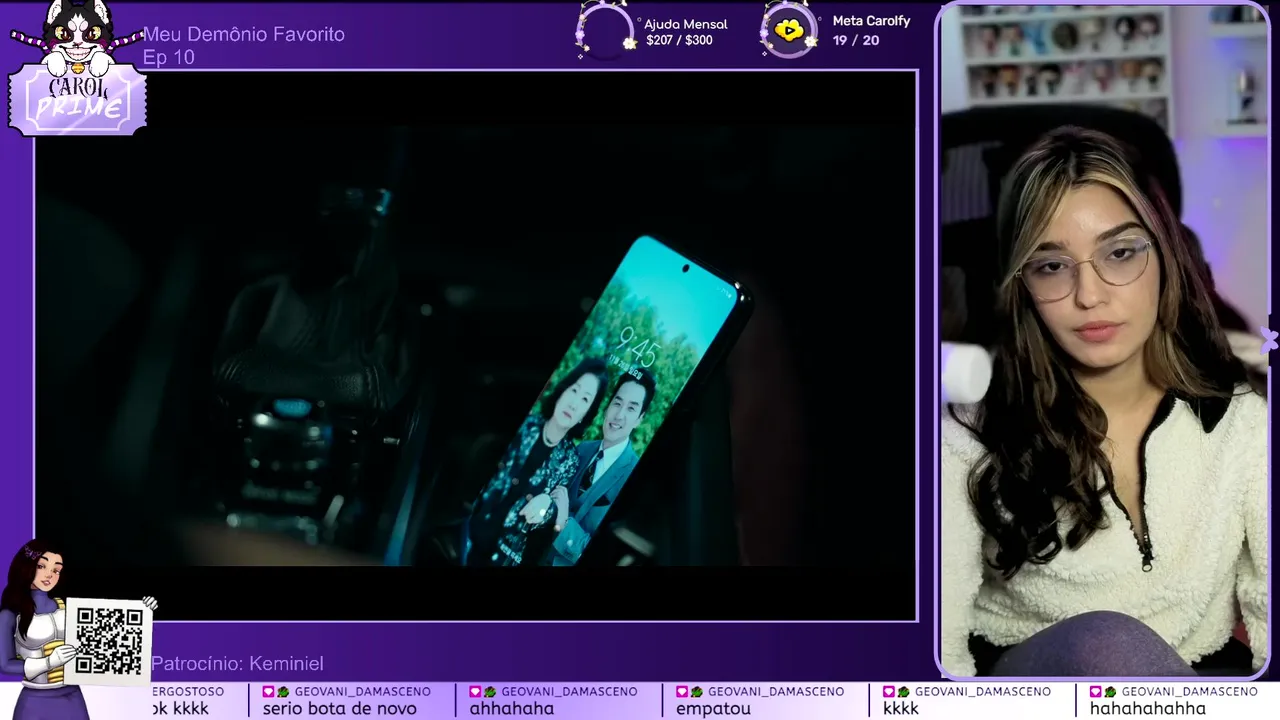Click the chat message 'hahahahahha'

pos(1147,708)
